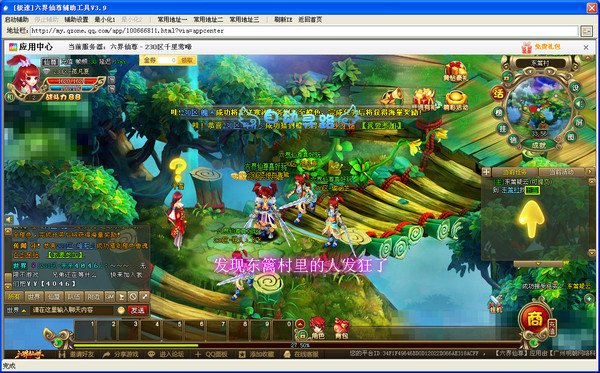Open the treasure chest 黄钻豪礼 icon
600x373 pixels.
[456, 72]
